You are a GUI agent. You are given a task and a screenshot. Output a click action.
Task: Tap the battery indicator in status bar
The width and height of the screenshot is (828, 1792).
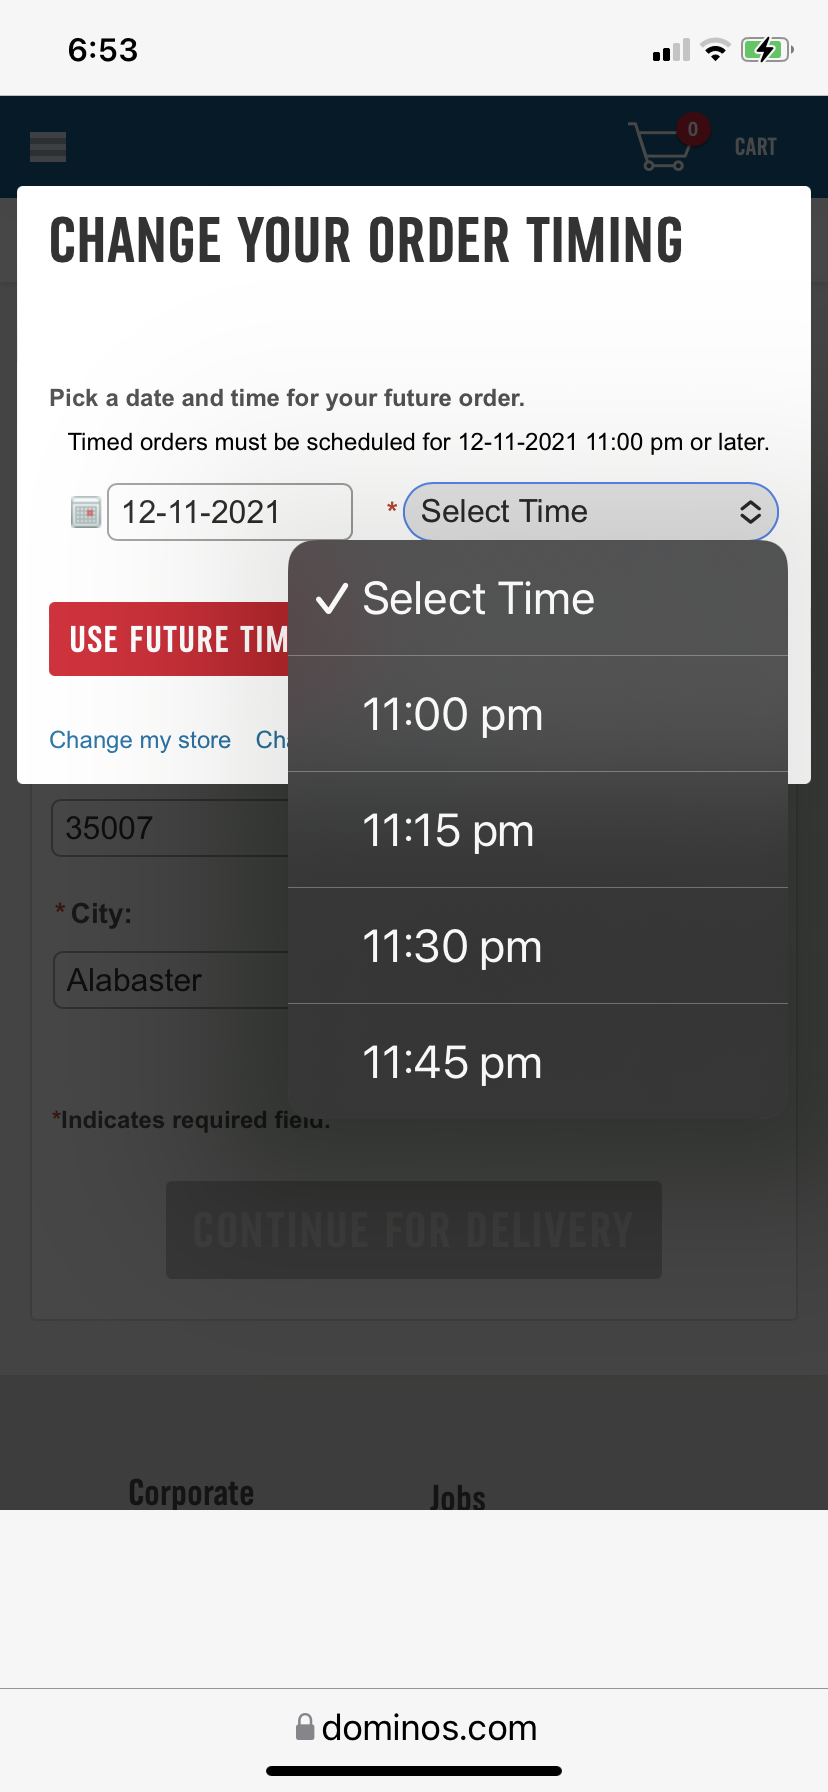click(x=766, y=50)
